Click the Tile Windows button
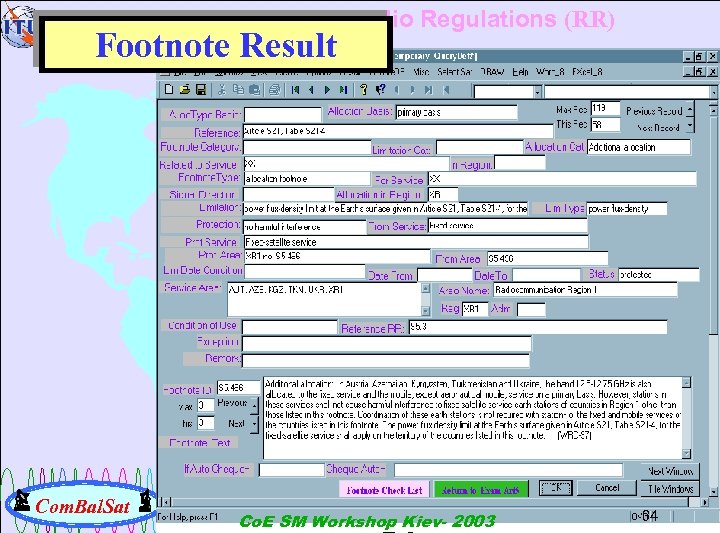 670,489
